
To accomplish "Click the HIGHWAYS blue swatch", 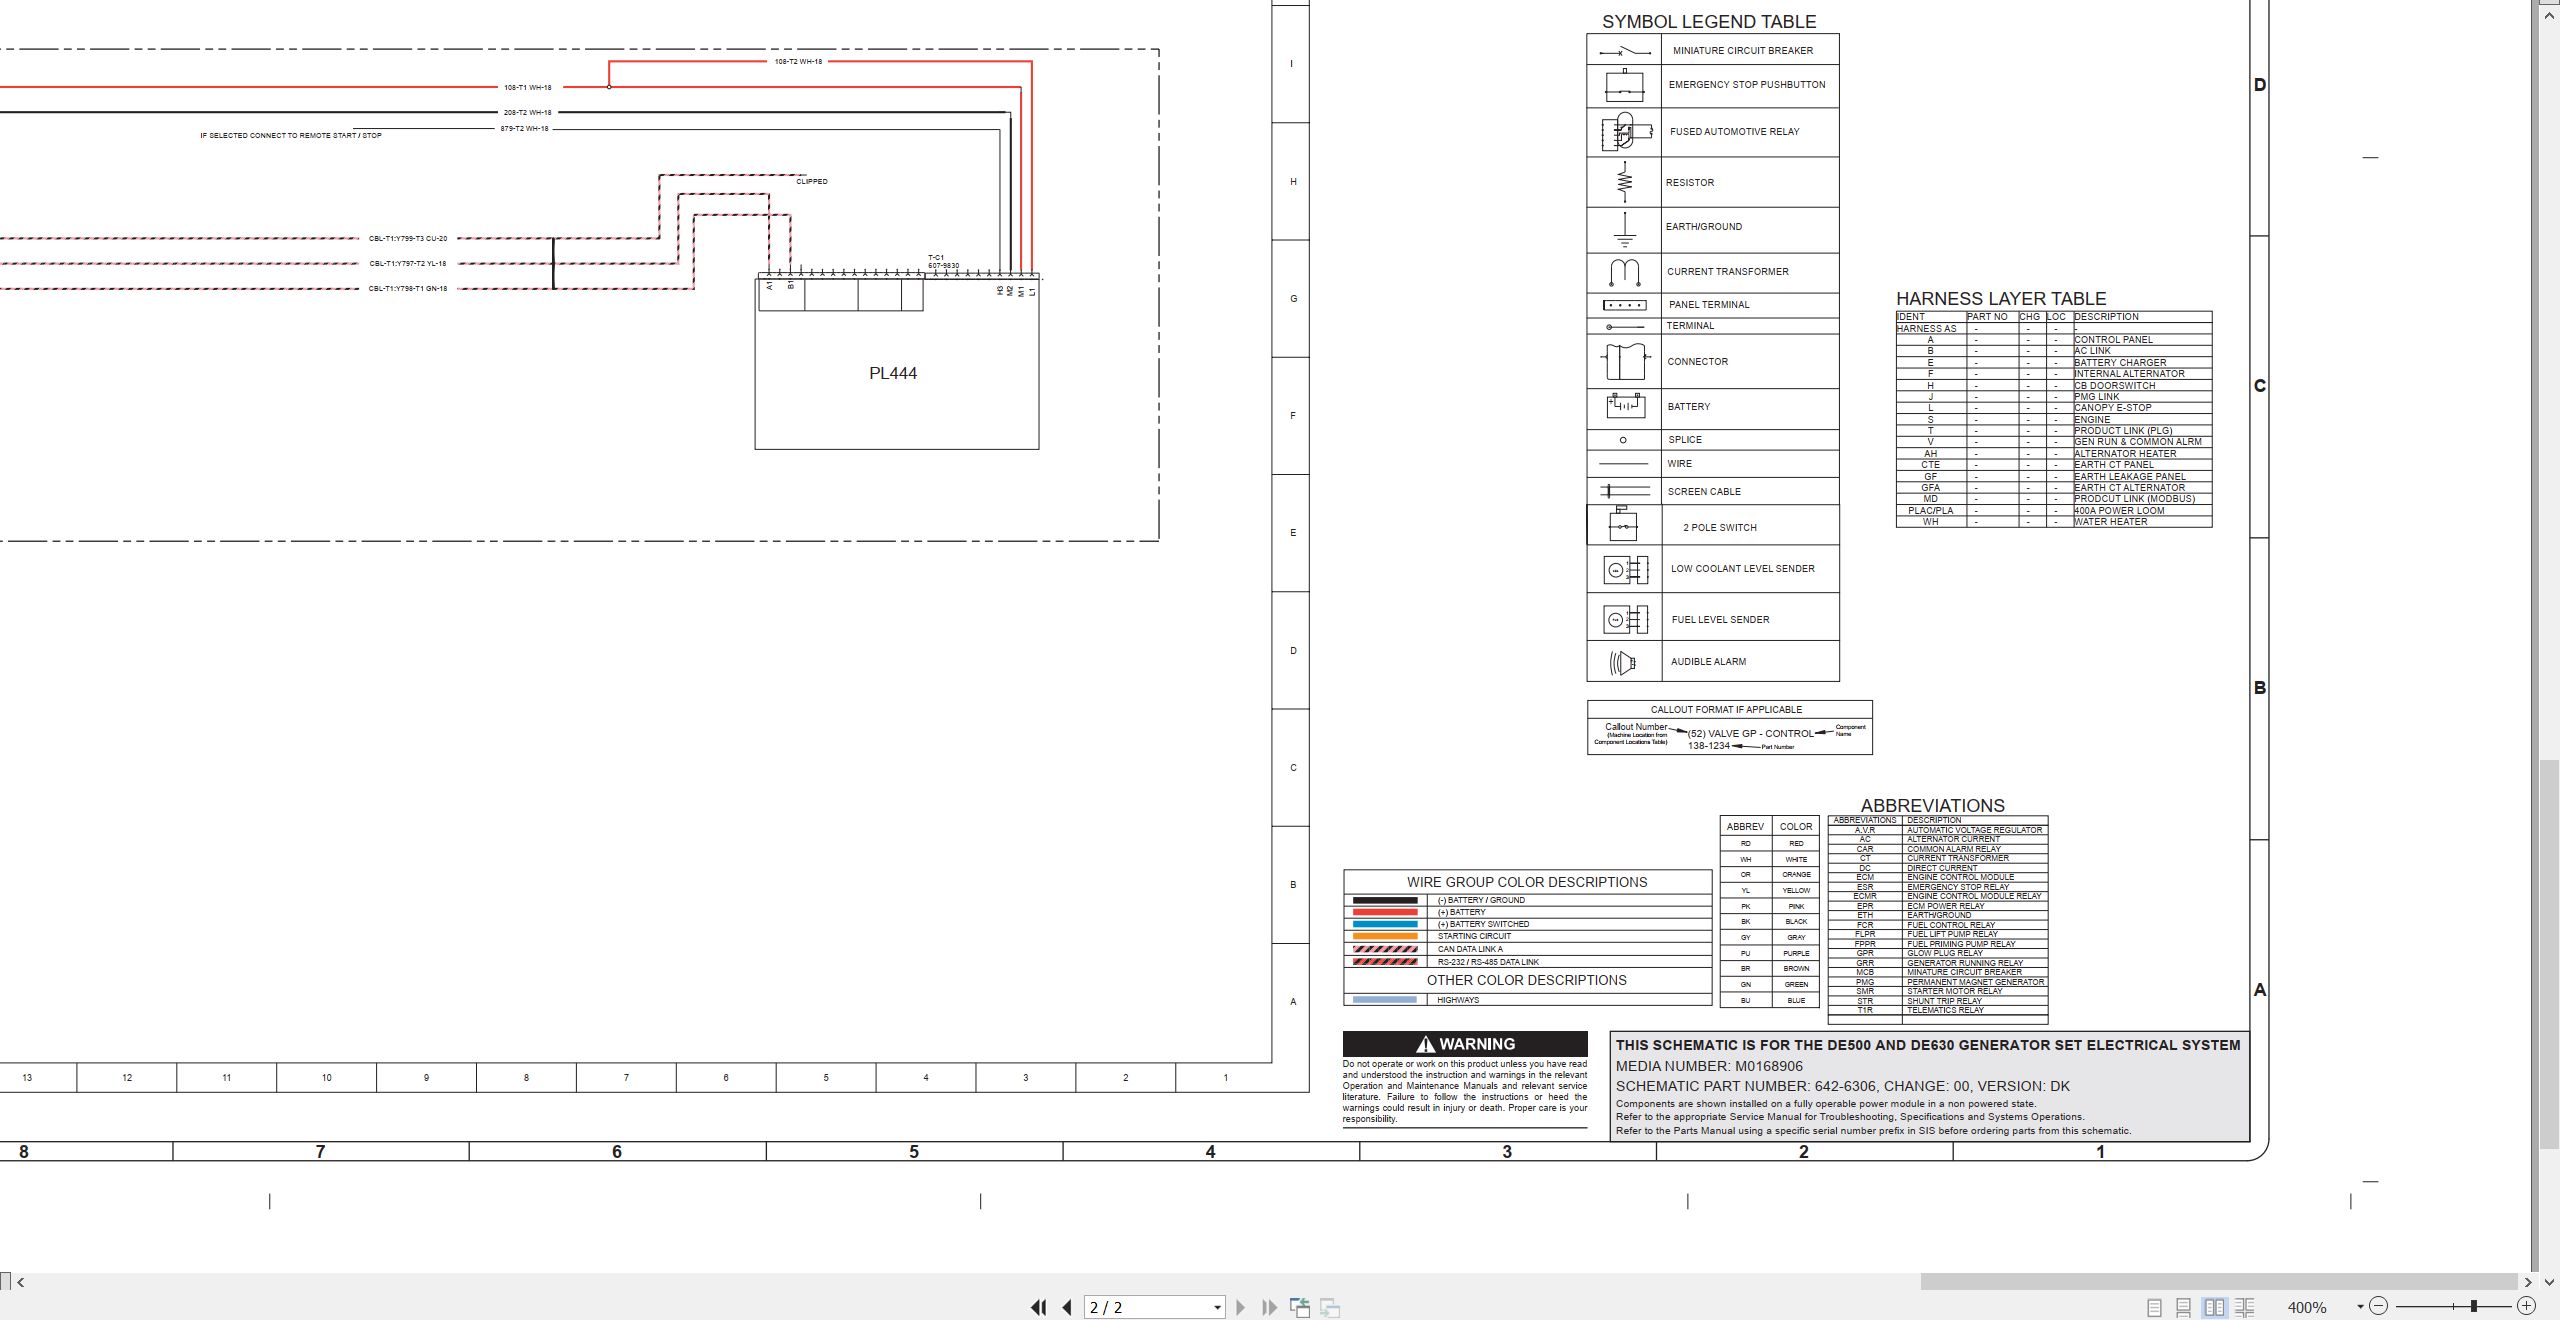I will 1384,1000.
